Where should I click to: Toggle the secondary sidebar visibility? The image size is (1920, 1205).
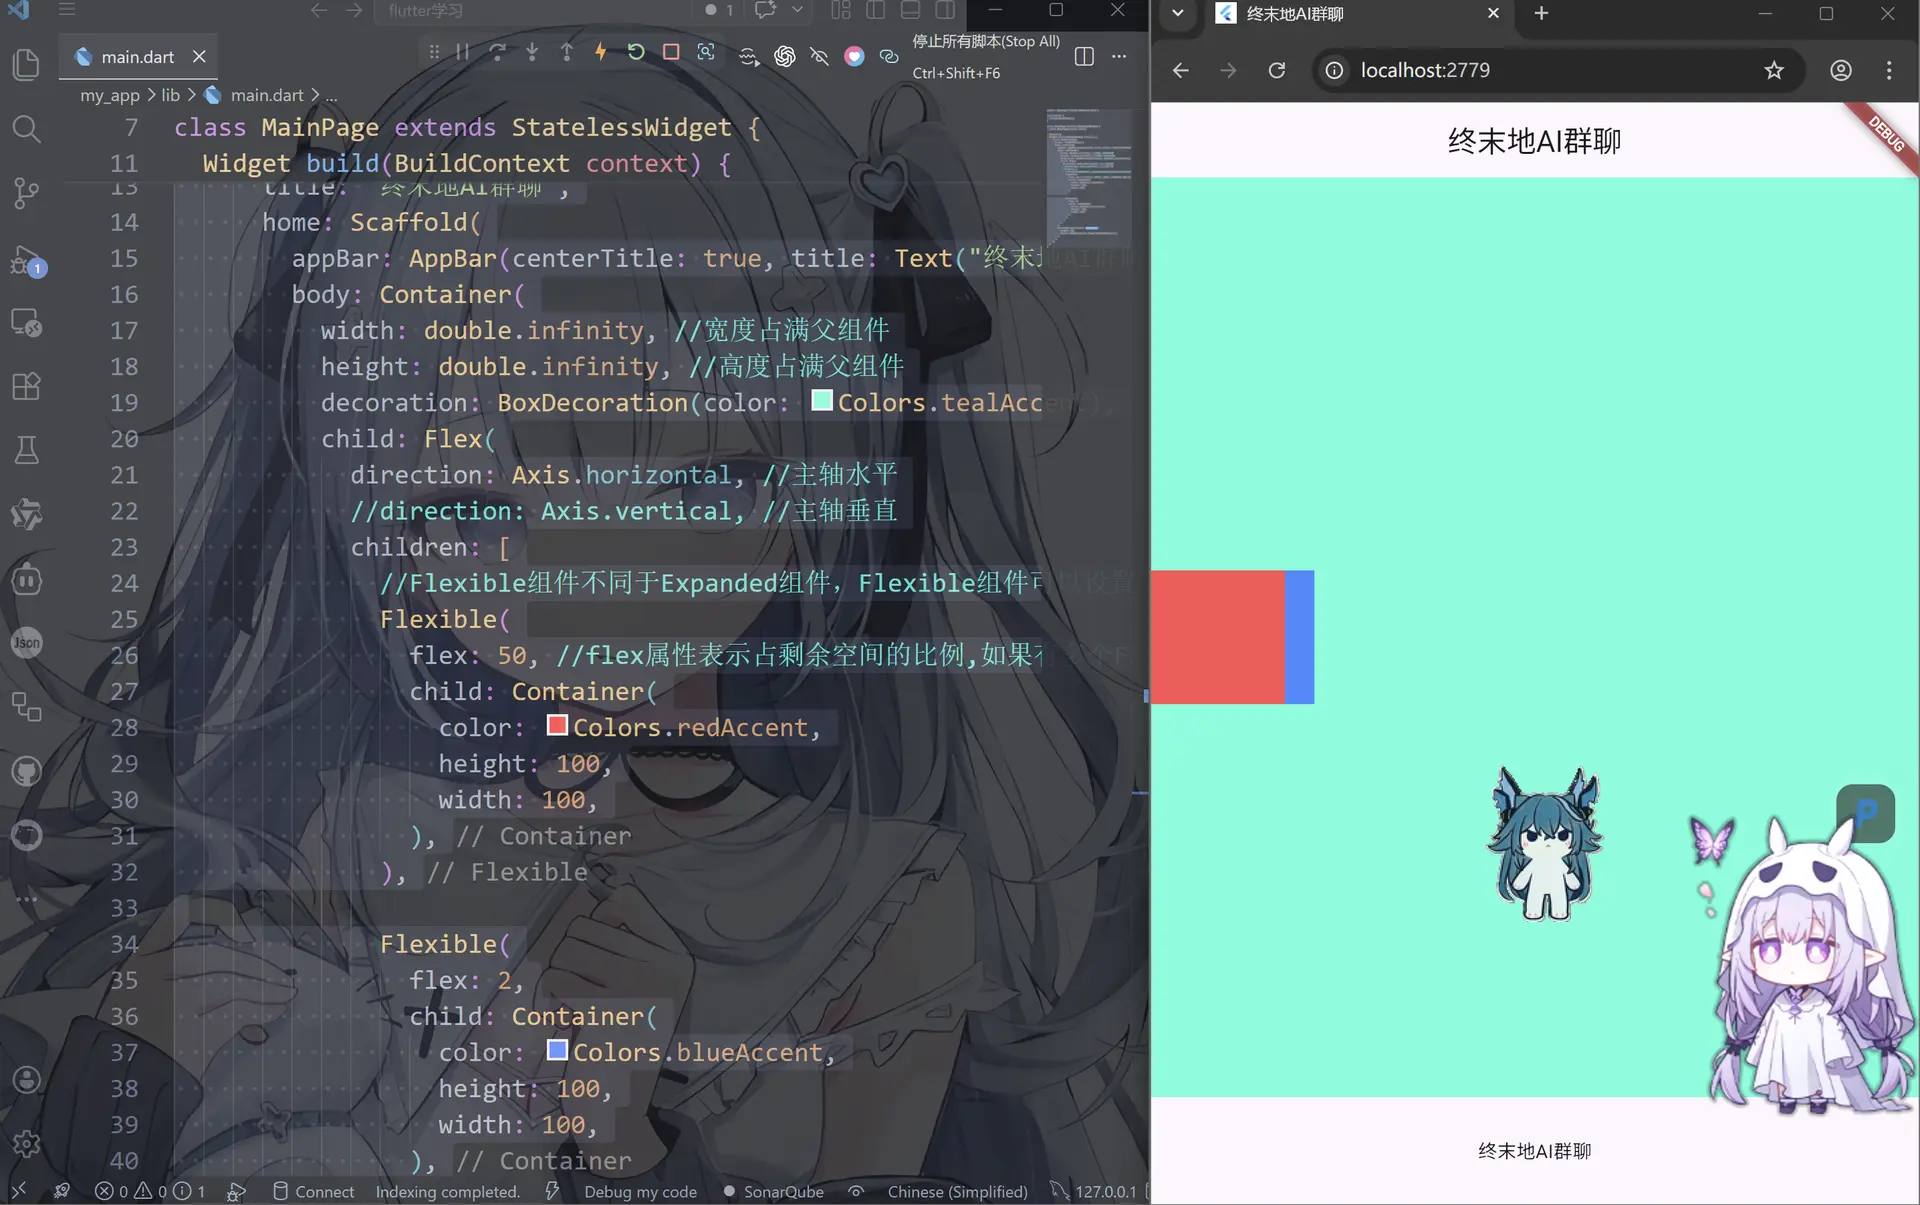click(945, 10)
